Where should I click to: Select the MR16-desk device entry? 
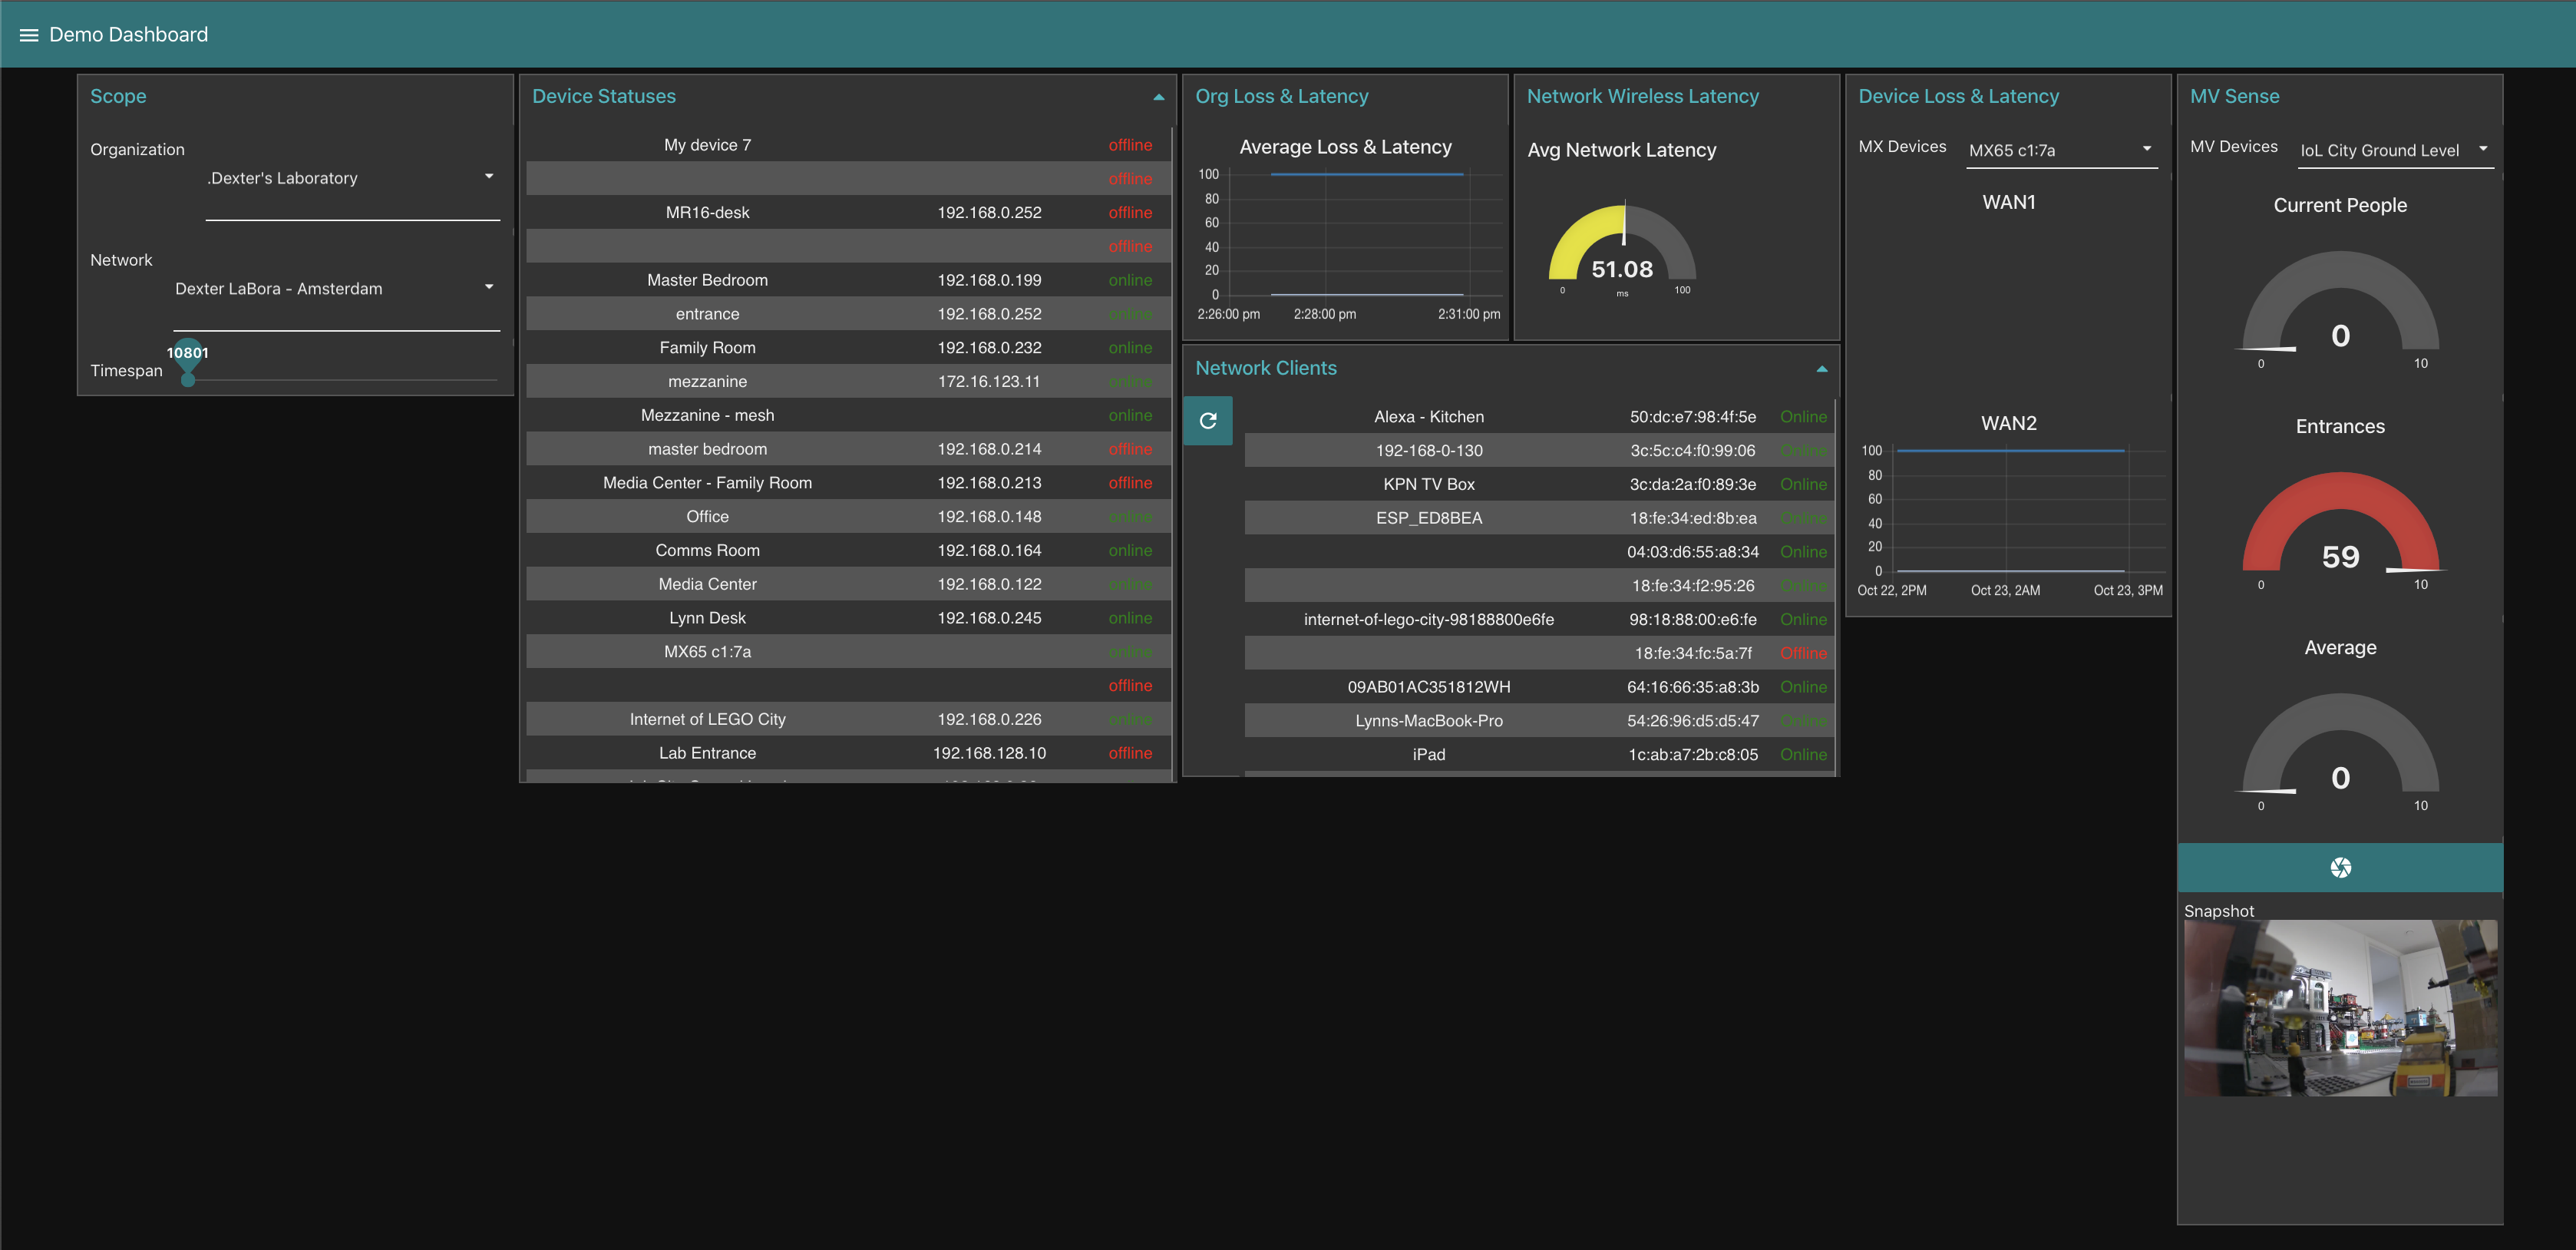pos(707,211)
